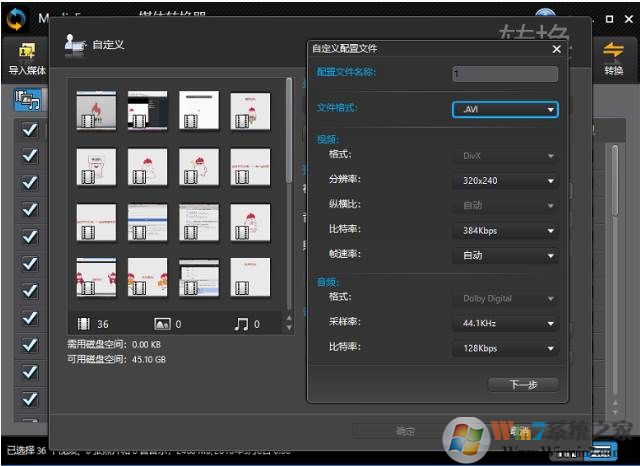
Task: Expand the 分辨率 320x240 dropdown
Action: [x=505, y=181]
